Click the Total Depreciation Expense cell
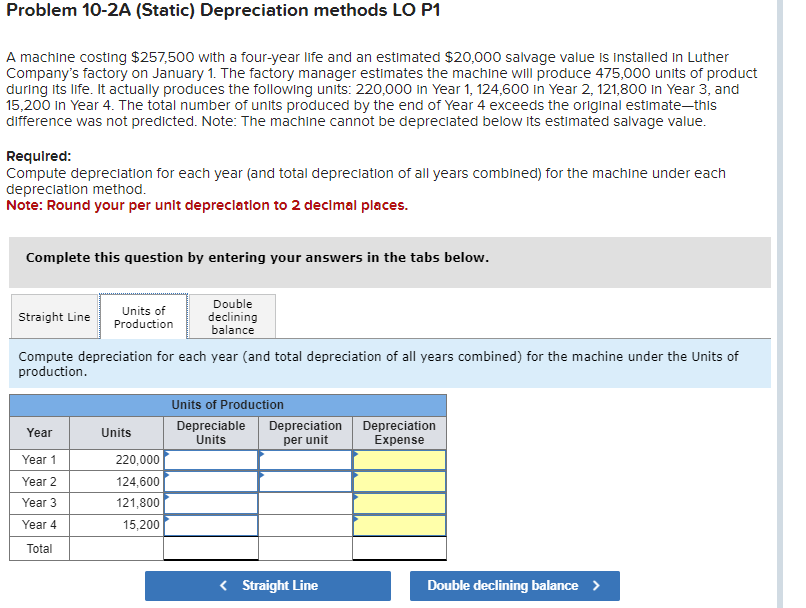The image size is (806, 608). (398, 548)
